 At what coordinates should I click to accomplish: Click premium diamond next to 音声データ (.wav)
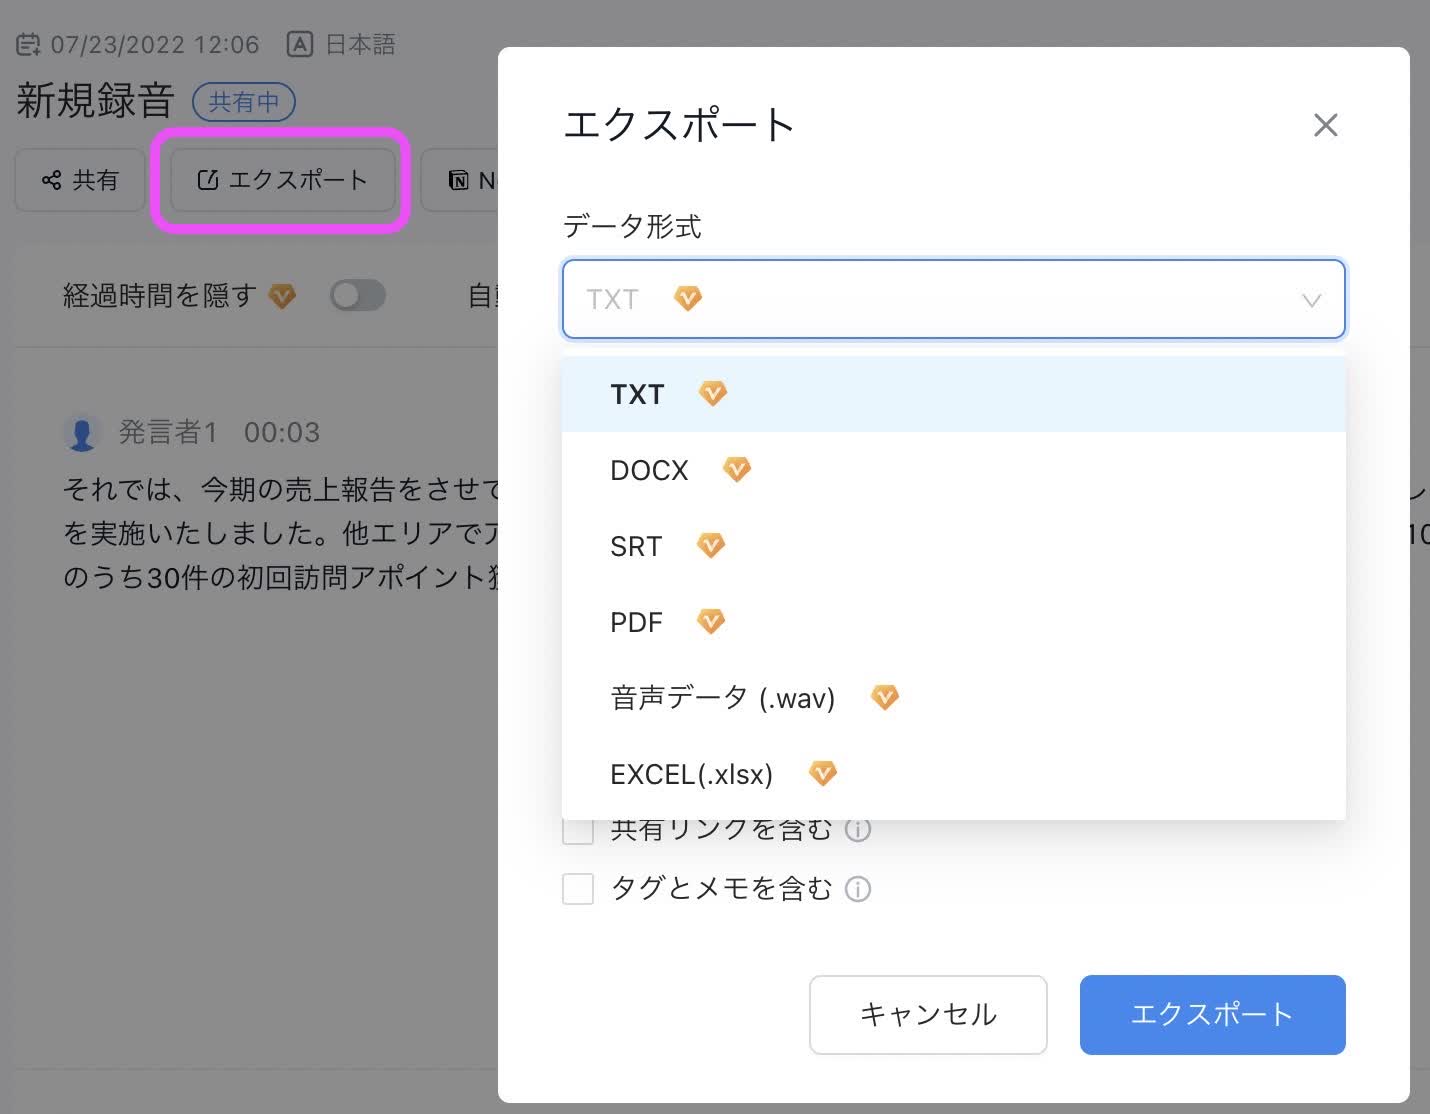click(x=885, y=697)
